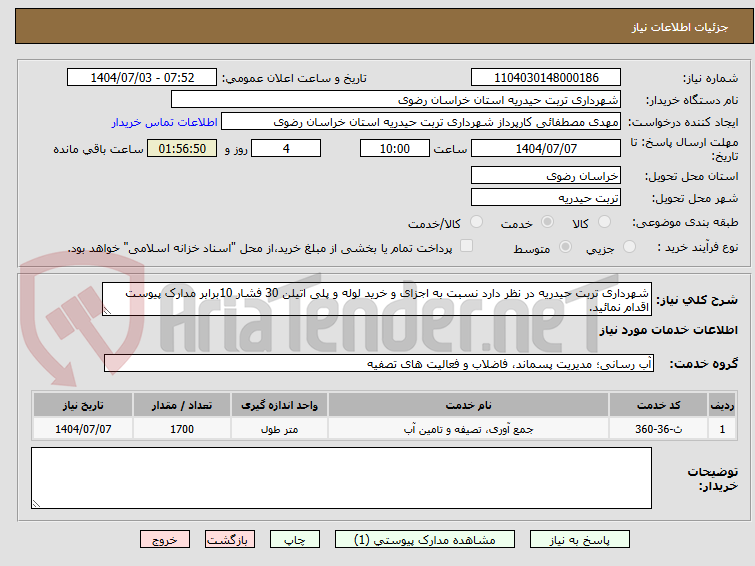Image resolution: width=755 pixels, height=566 pixels.
Task: Open اطلاعات تماس خریدار link
Action: (165, 122)
